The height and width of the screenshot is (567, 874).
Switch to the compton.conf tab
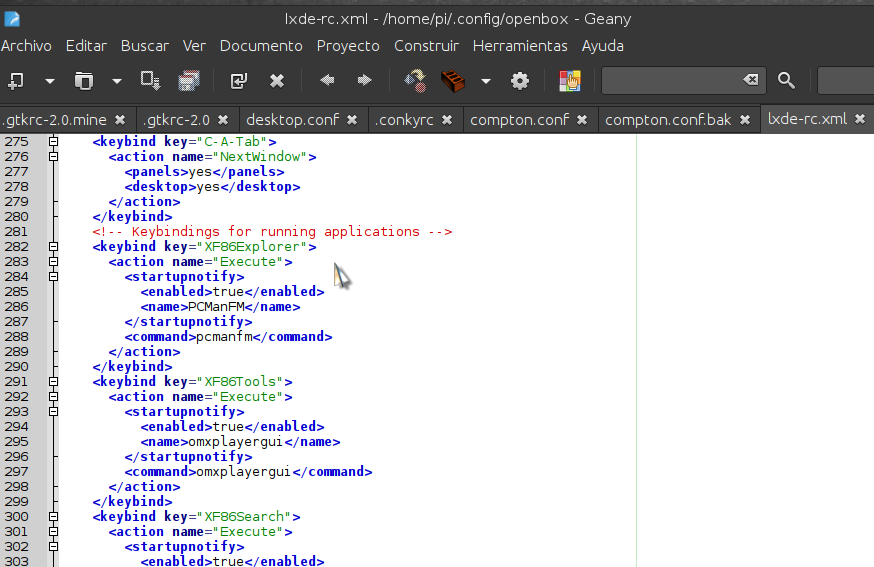(x=519, y=120)
